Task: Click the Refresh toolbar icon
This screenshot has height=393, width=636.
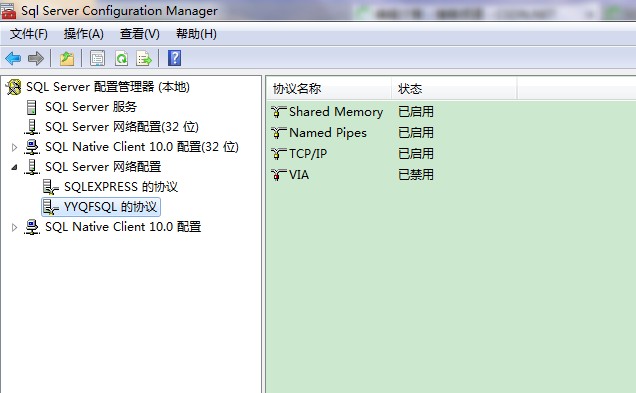Action: pyautogui.click(x=121, y=58)
